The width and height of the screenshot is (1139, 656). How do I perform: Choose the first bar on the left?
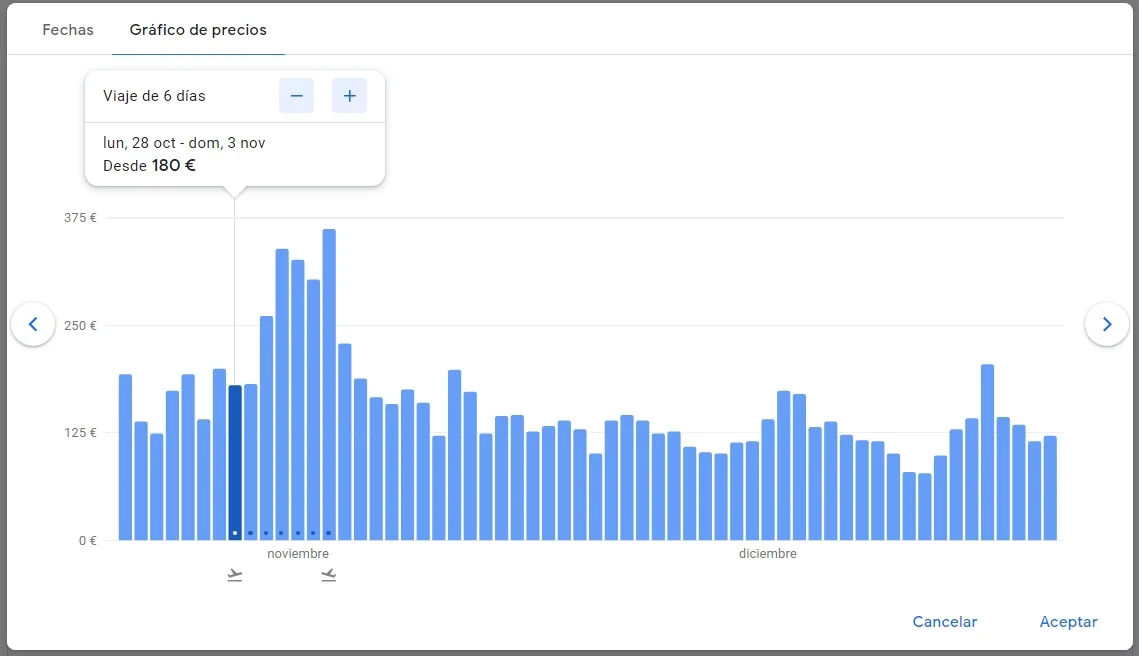[125, 457]
